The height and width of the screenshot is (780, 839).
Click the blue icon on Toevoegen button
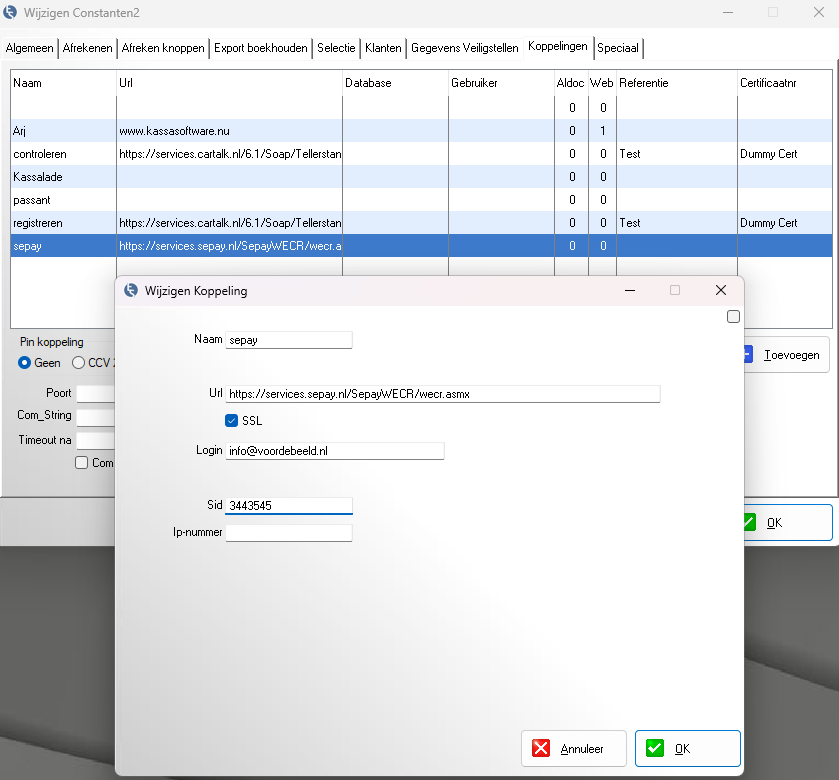click(x=747, y=354)
